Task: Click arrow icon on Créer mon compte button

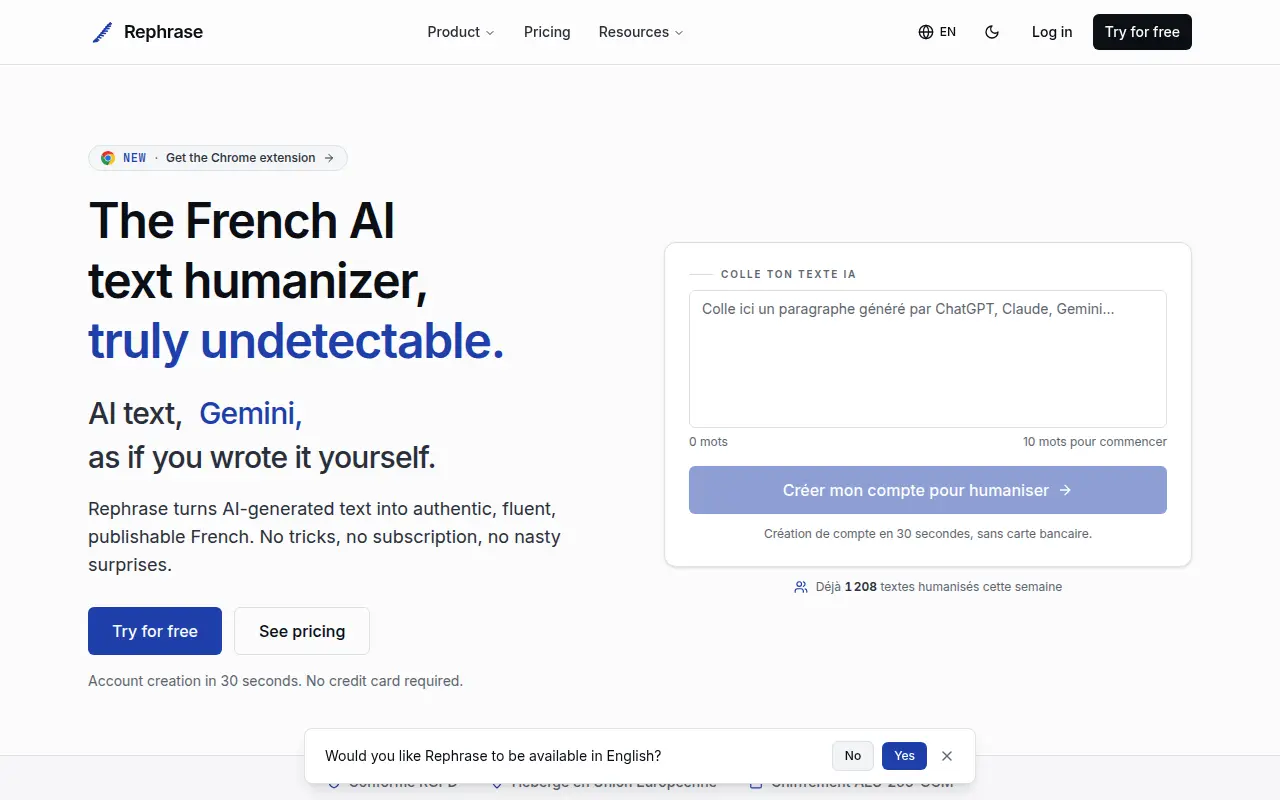Action: pyautogui.click(x=1065, y=490)
